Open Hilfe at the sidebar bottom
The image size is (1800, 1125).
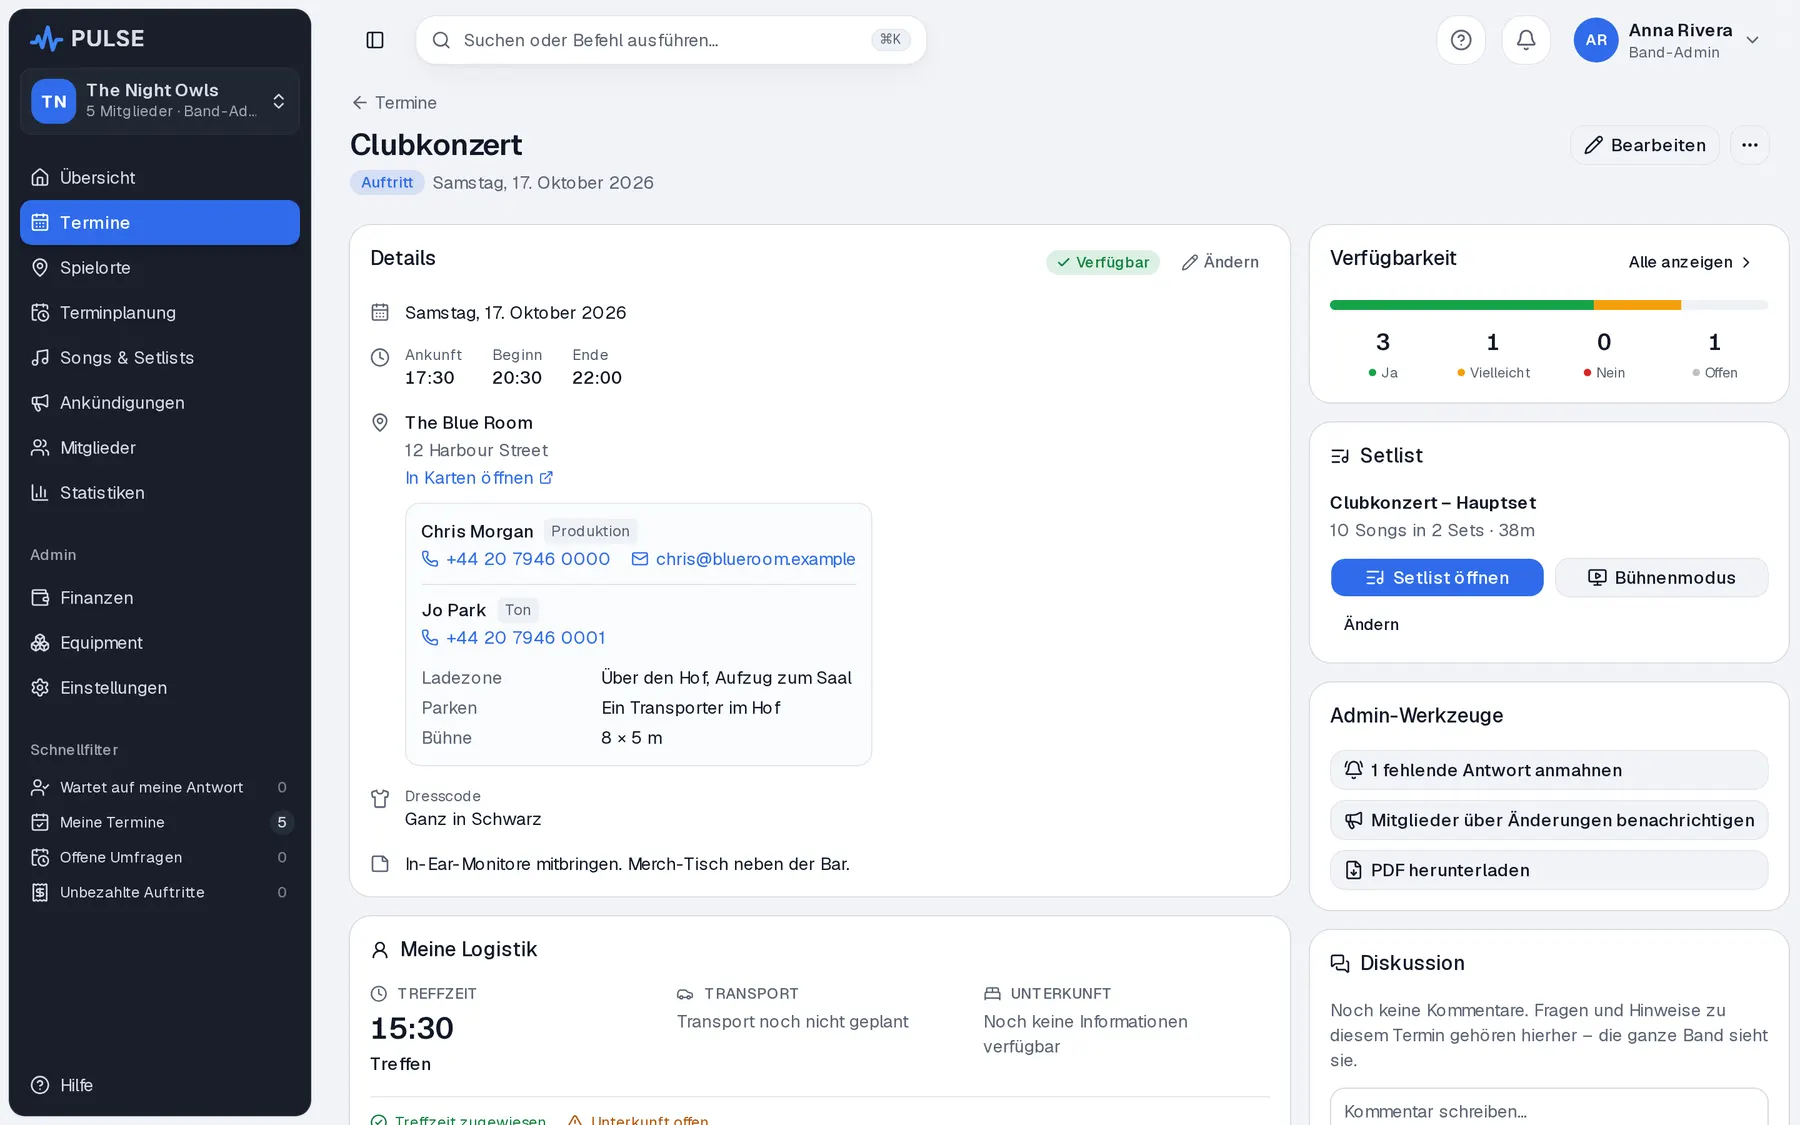[160, 1085]
